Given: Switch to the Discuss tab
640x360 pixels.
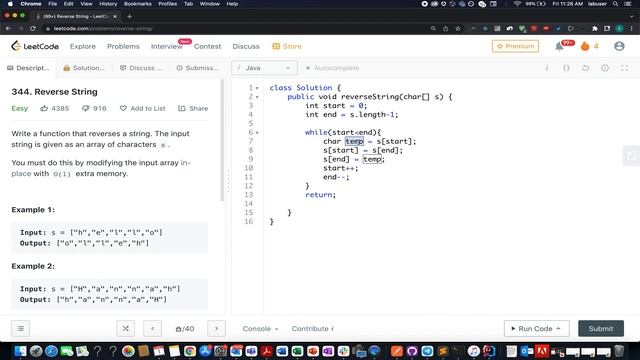Looking at the screenshot, I should [x=141, y=68].
